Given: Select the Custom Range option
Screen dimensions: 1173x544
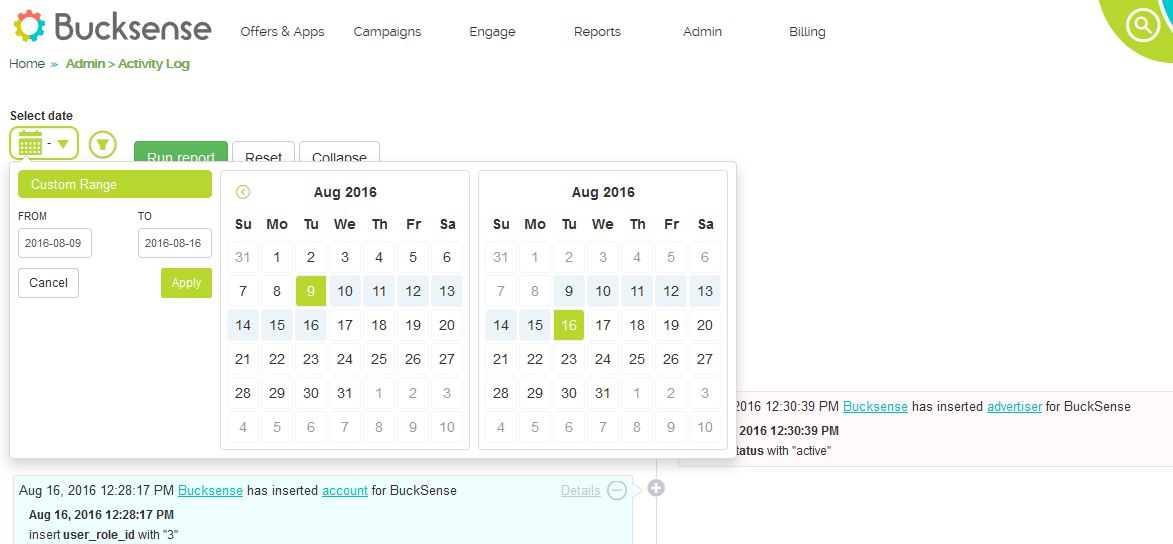Looking at the screenshot, I should tap(115, 184).
